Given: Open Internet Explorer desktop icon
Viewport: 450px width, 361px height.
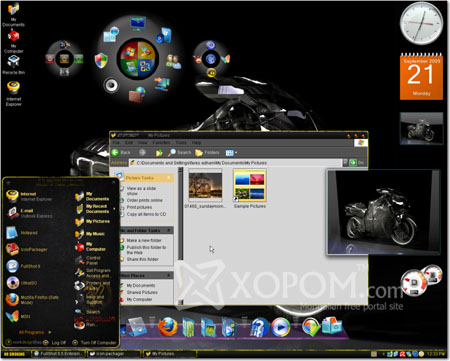Looking at the screenshot, I should (x=14, y=94).
